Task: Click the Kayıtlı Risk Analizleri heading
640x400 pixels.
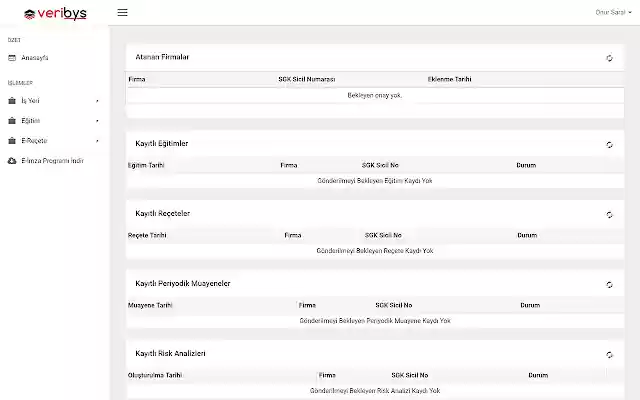Action: [x=170, y=353]
